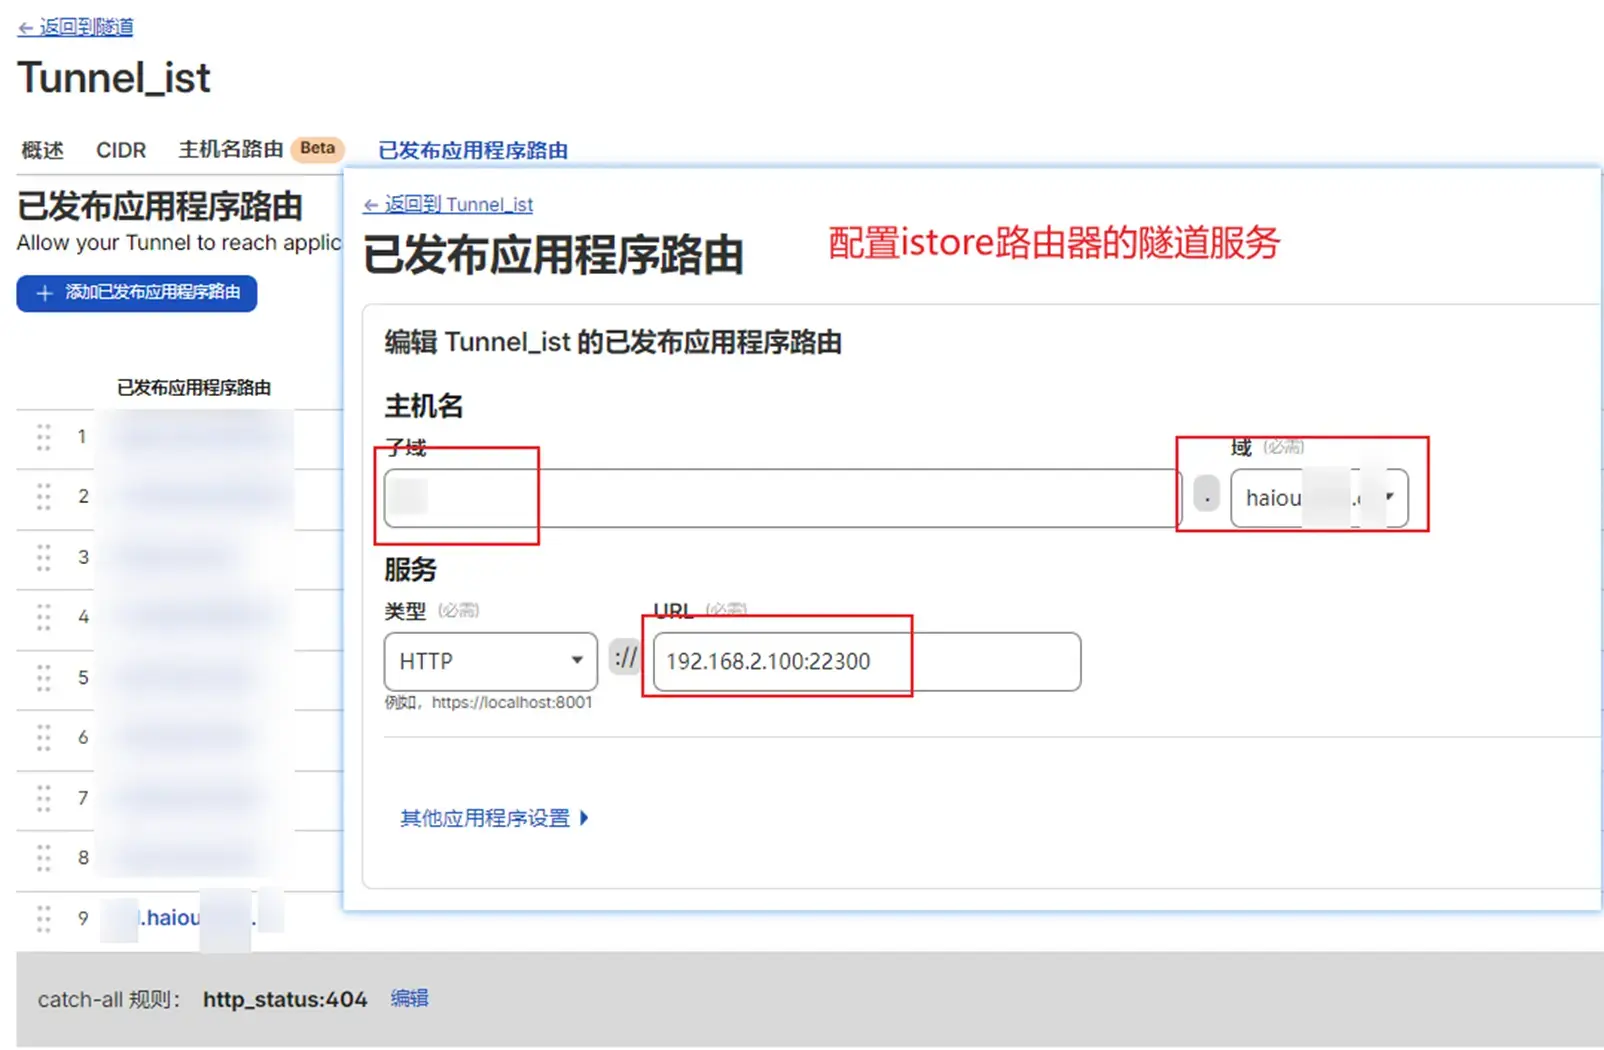The image size is (1604, 1050).
Task: Open the HTTP service type dropdown
Action: [490, 661]
